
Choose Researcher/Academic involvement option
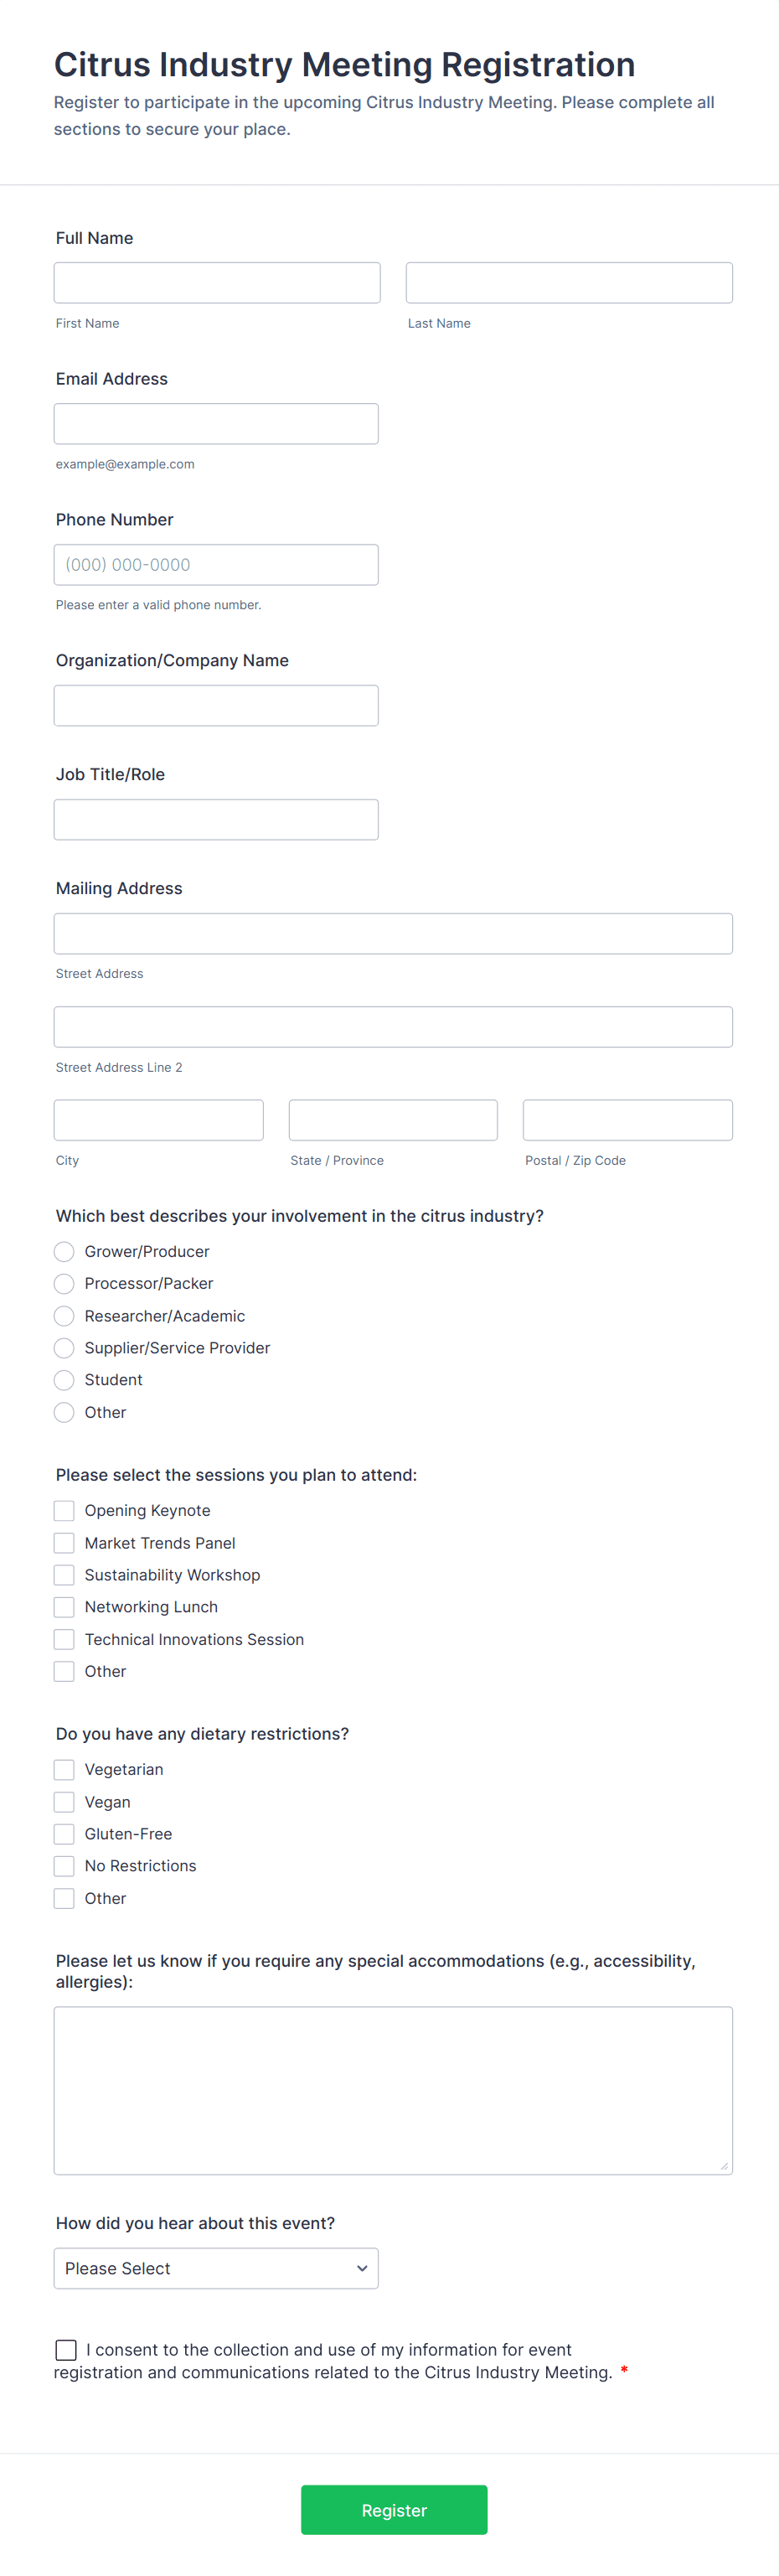pyautogui.click(x=64, y=1315)
